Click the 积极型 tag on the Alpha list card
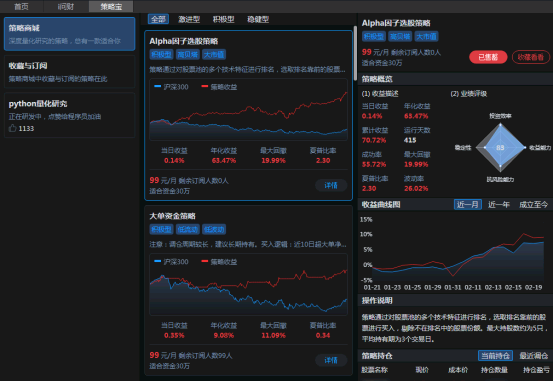Image resolution: width=554 pixels, height=381 pixels. point(161,54)
